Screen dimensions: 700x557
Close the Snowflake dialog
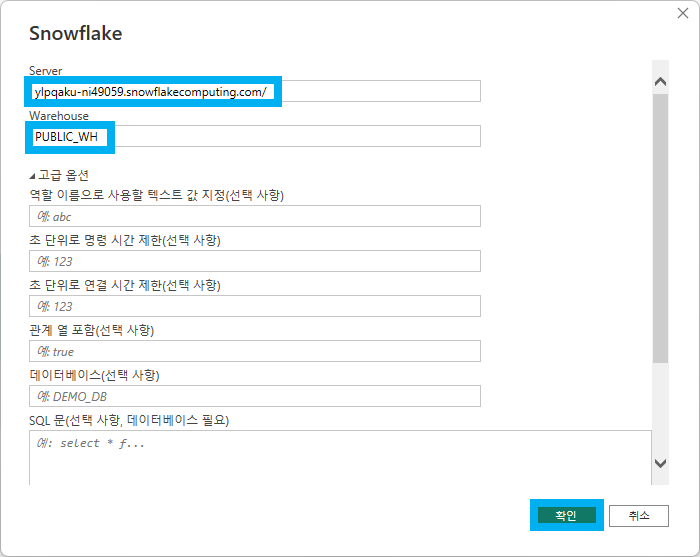(x=683, y=13)
